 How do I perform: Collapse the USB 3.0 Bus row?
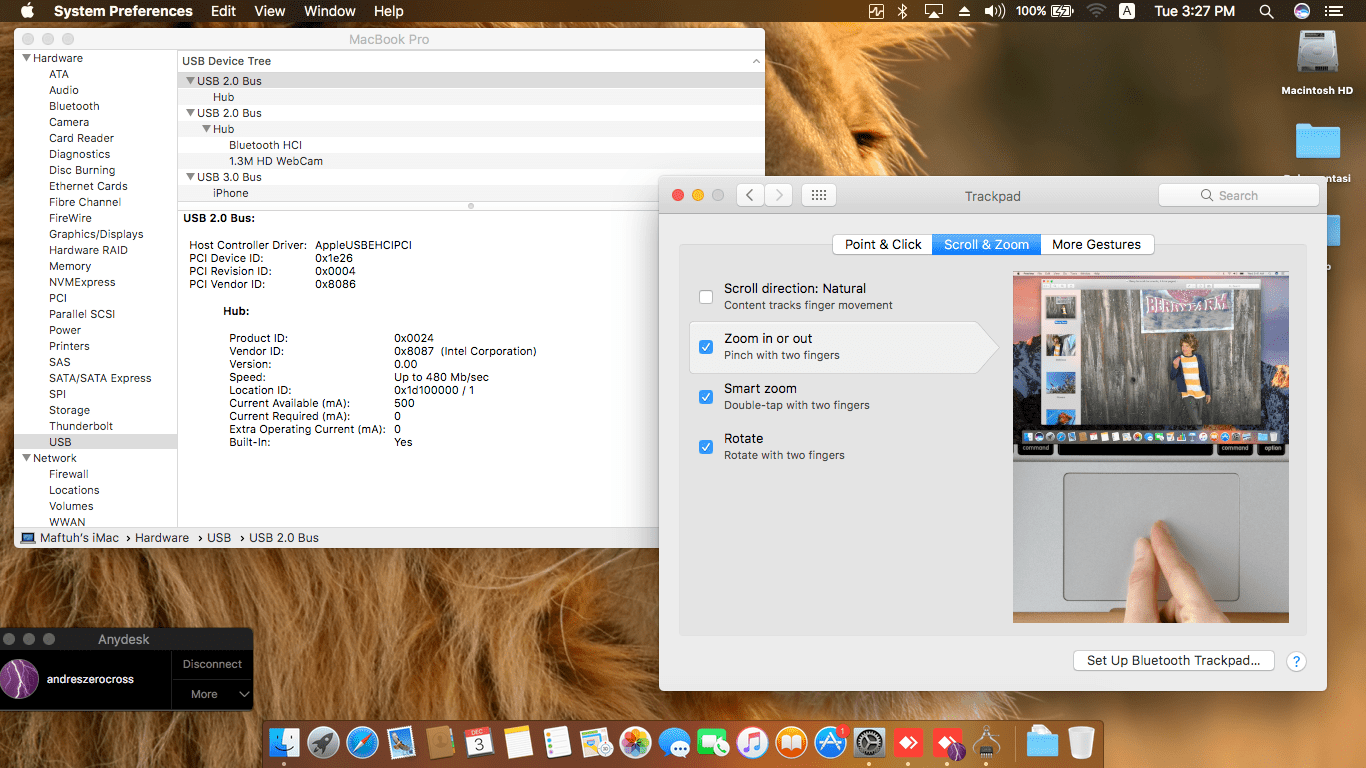pos(190,177)
